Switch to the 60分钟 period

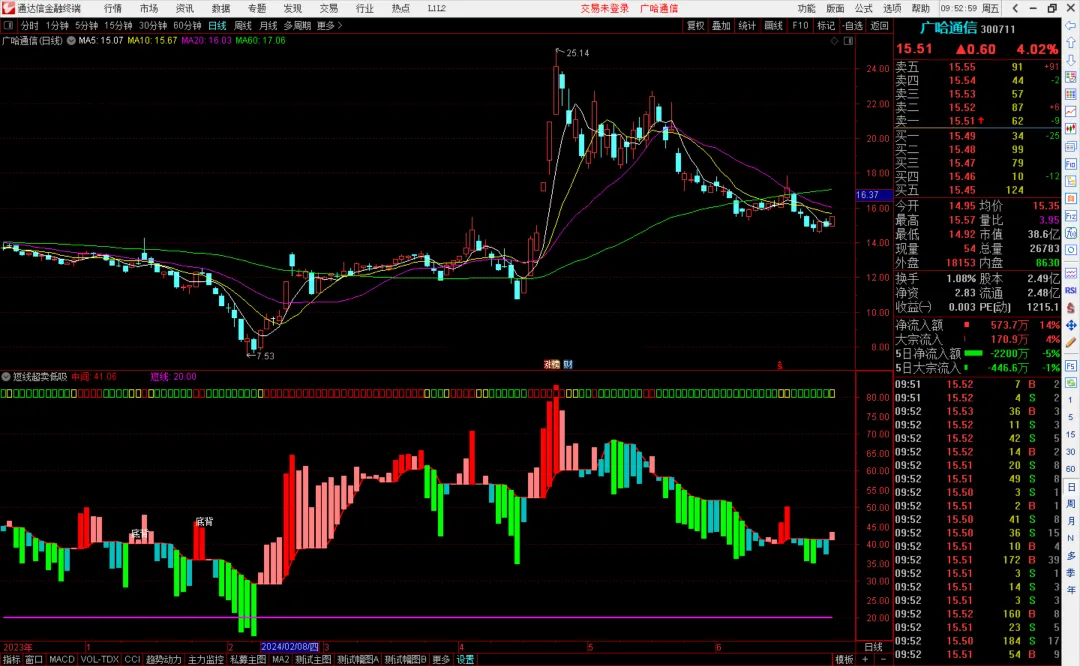tap(187, 25)
